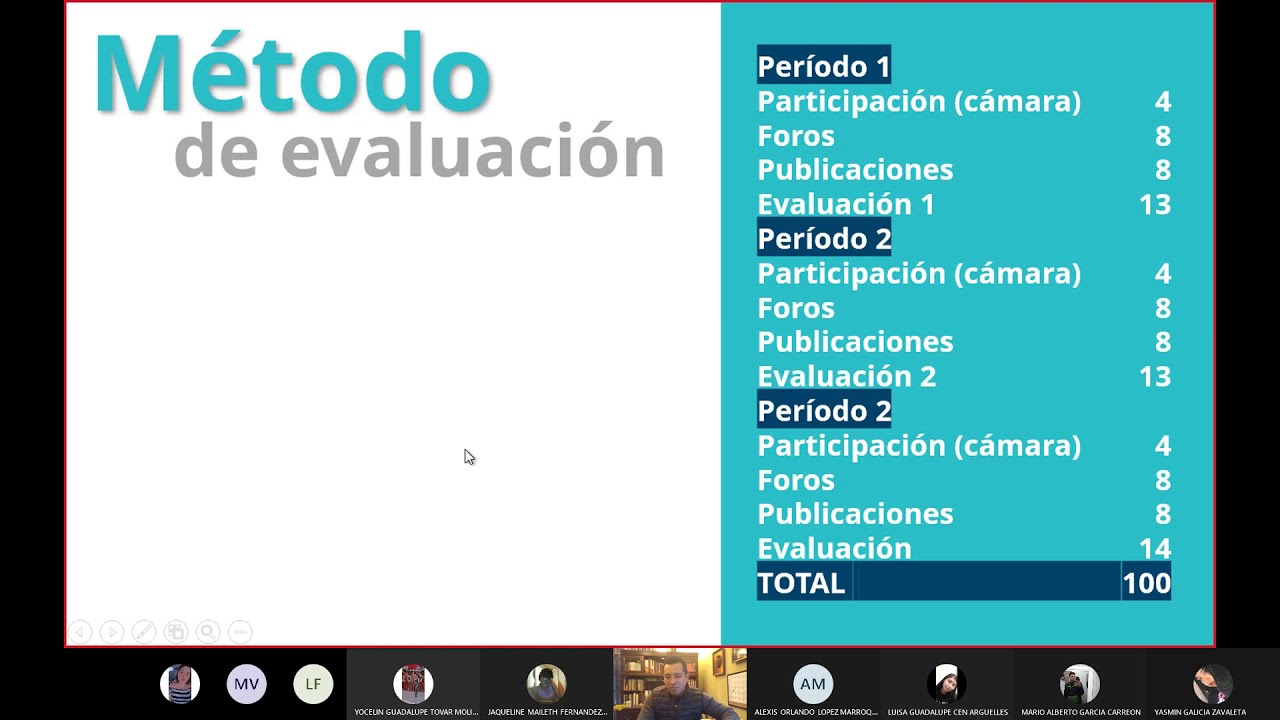Select Luisa Guadalupe Cen Arguelles tile

(x=947, y=684)
